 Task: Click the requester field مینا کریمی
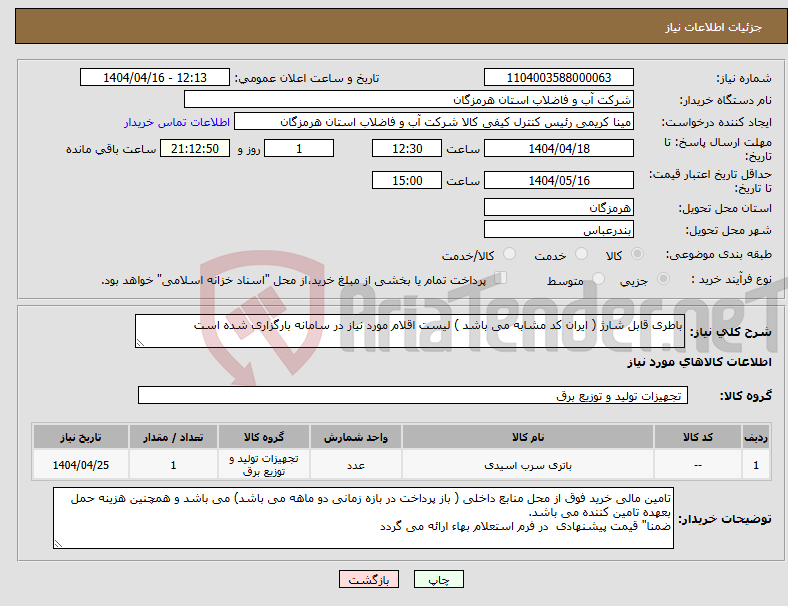click(x=434, y=122)
